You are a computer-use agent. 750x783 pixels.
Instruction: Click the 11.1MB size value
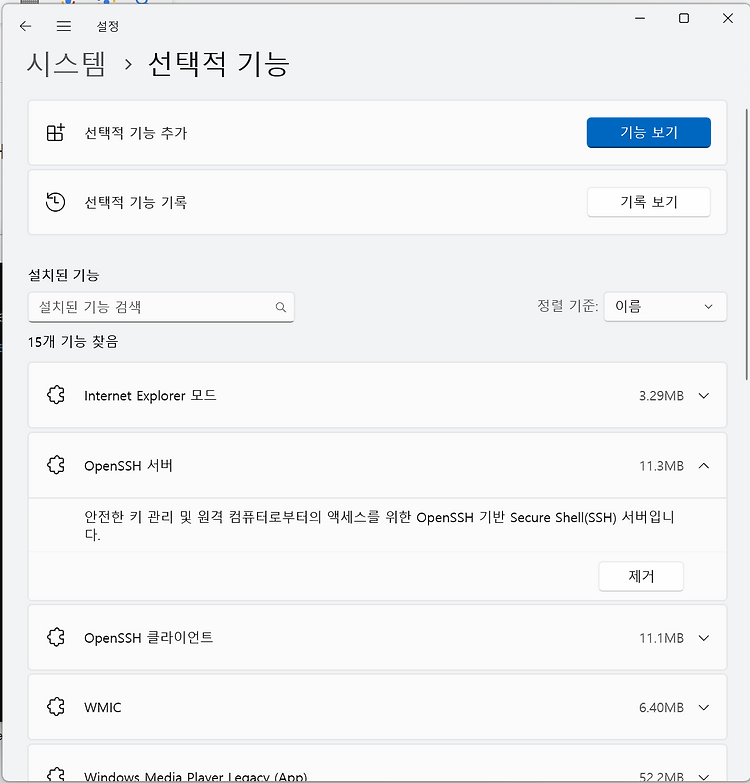[661, 638]
